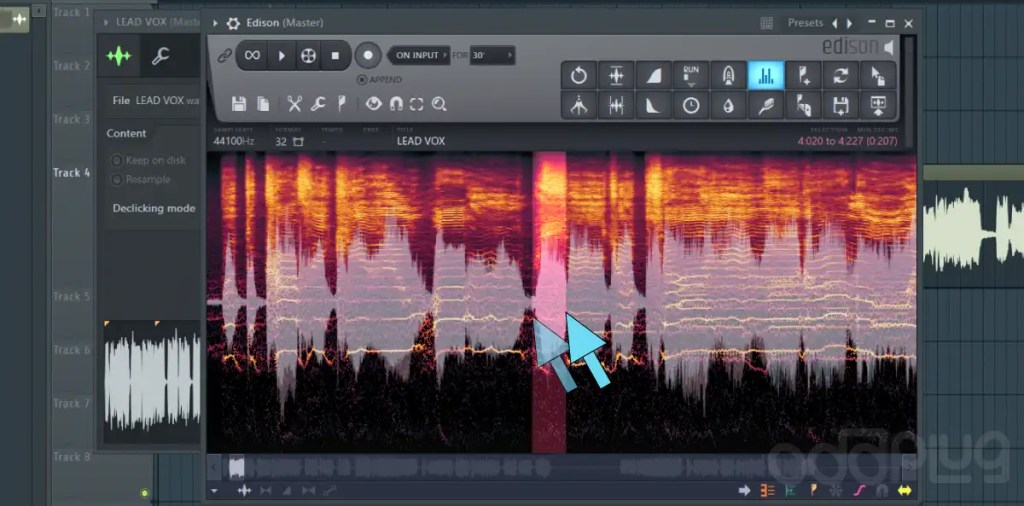The width and height of the screenshot is (1024, 506).
Task: Open the water drop reverb tool
Action: 729,105
